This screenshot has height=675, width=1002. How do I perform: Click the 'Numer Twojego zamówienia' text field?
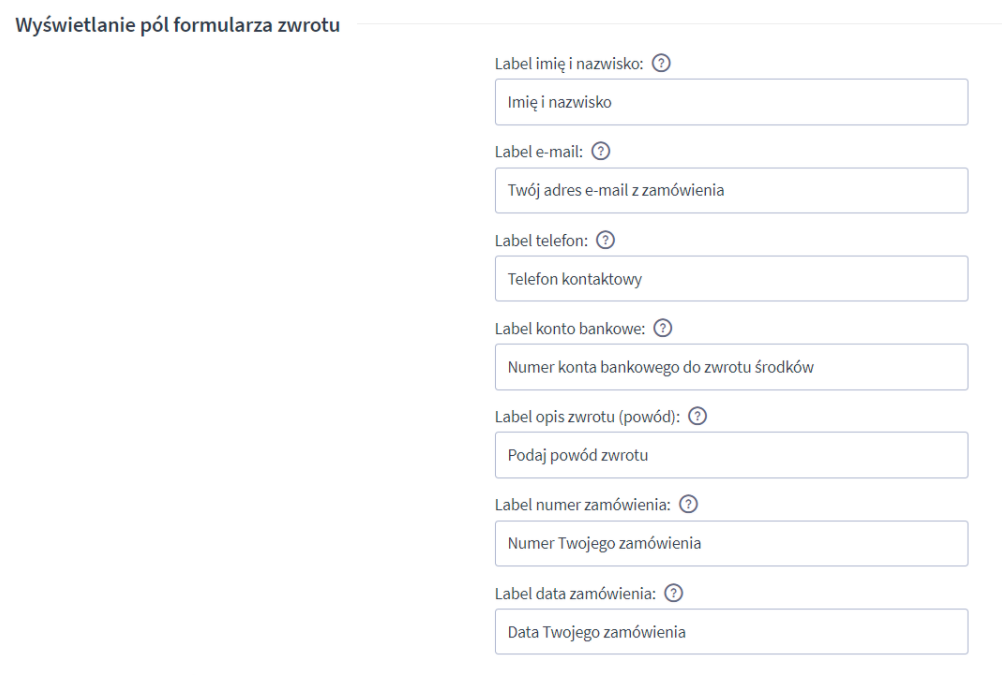coord(731,544)
